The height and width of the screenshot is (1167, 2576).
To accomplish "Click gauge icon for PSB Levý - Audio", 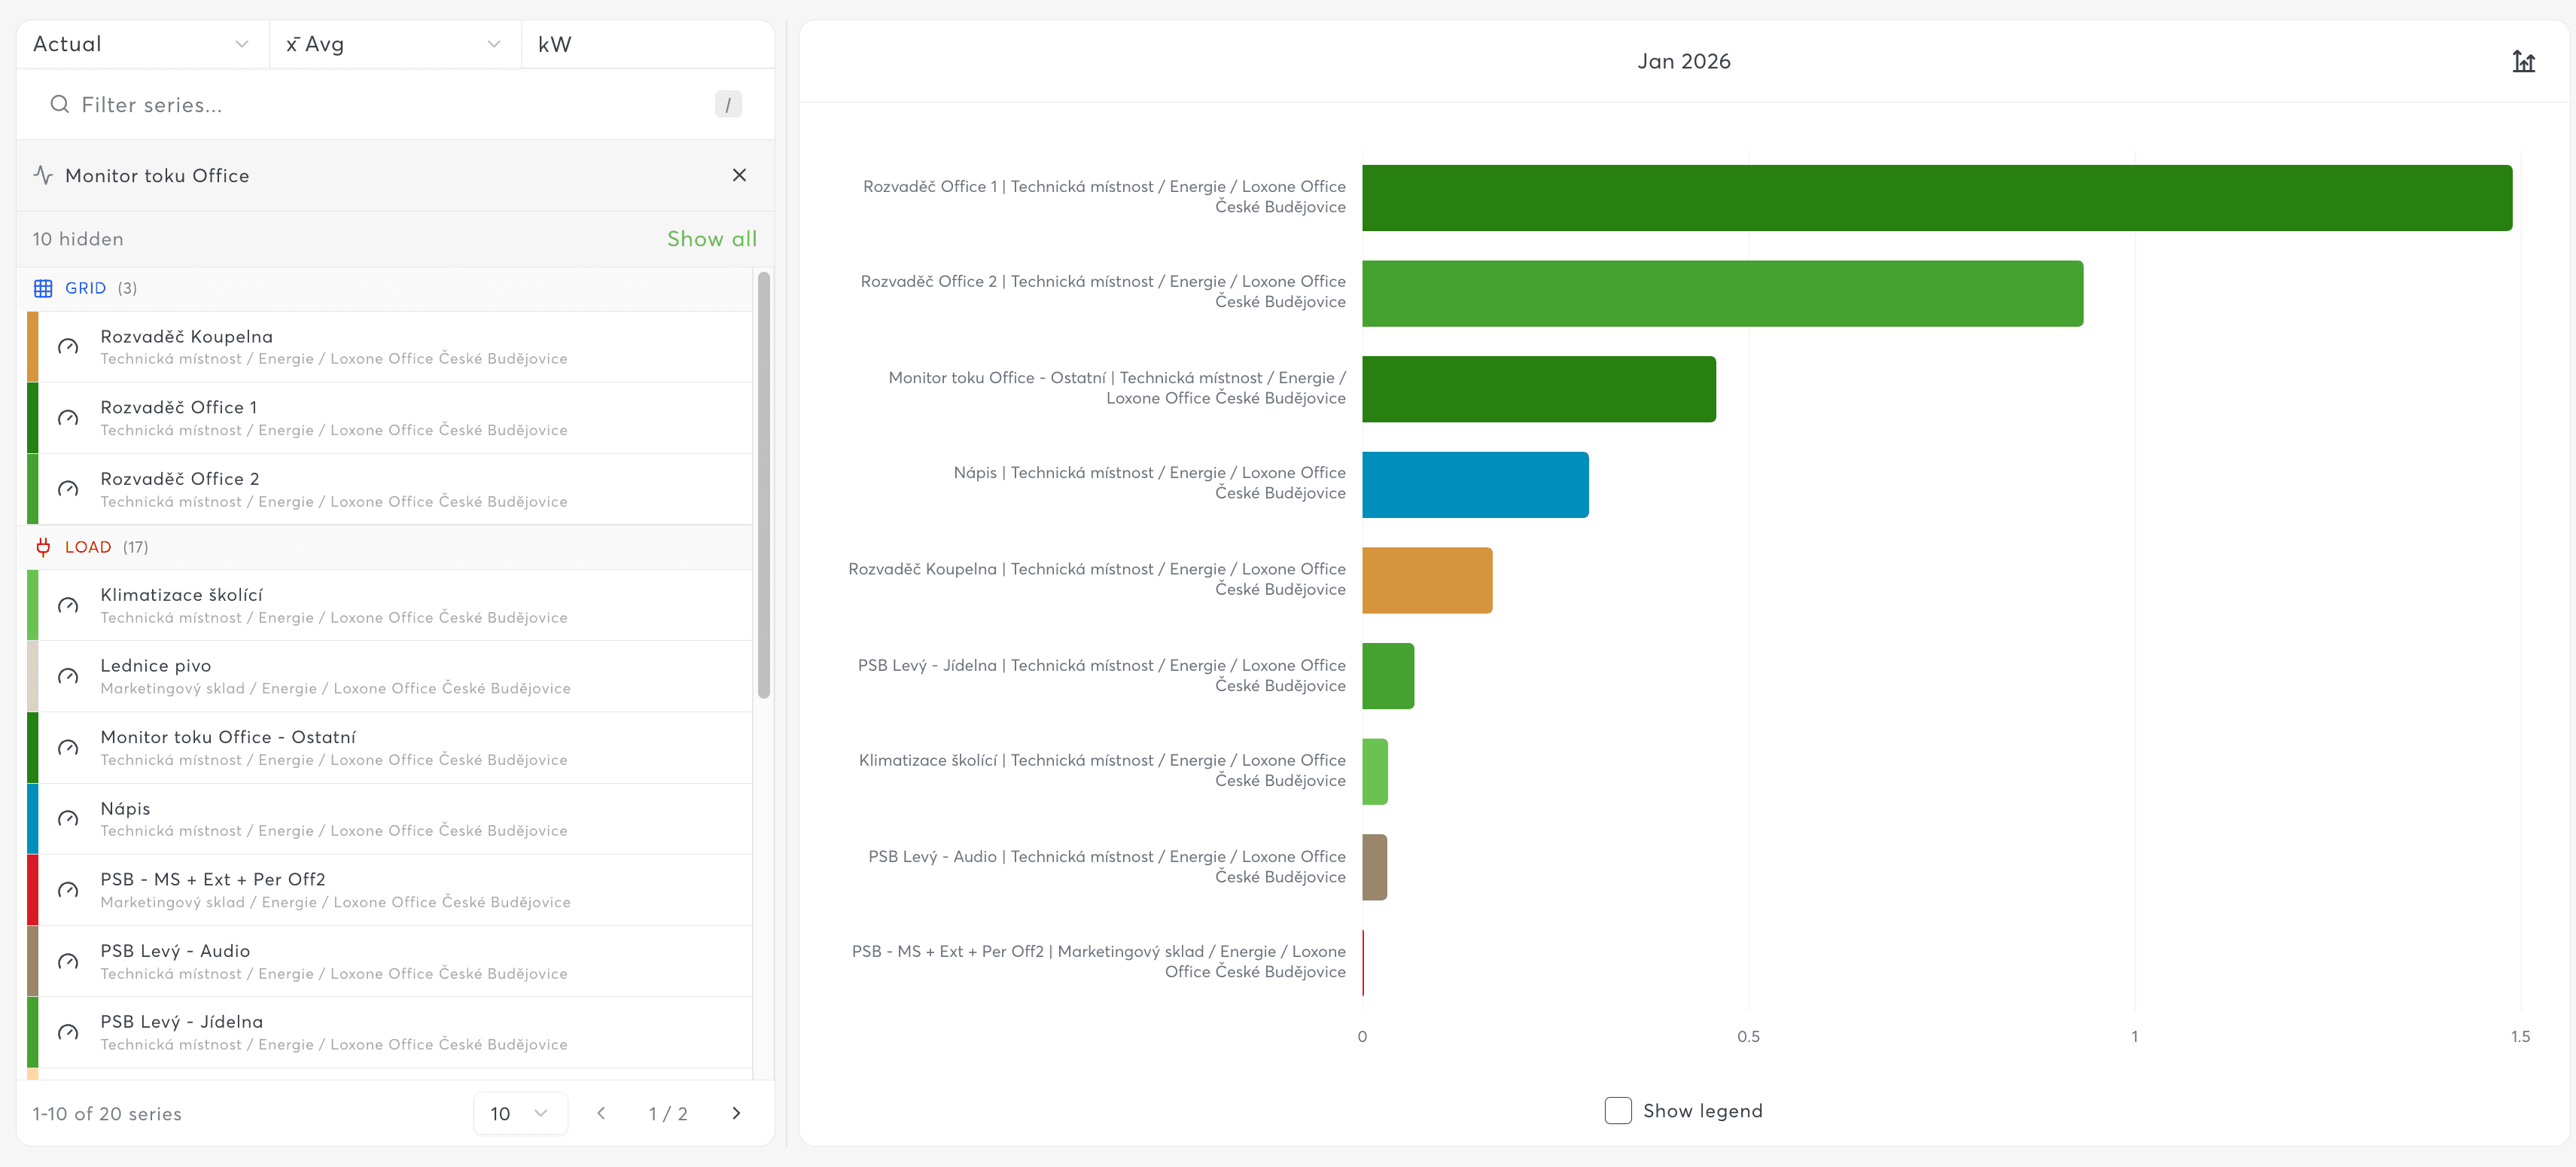I will [68, 961].
